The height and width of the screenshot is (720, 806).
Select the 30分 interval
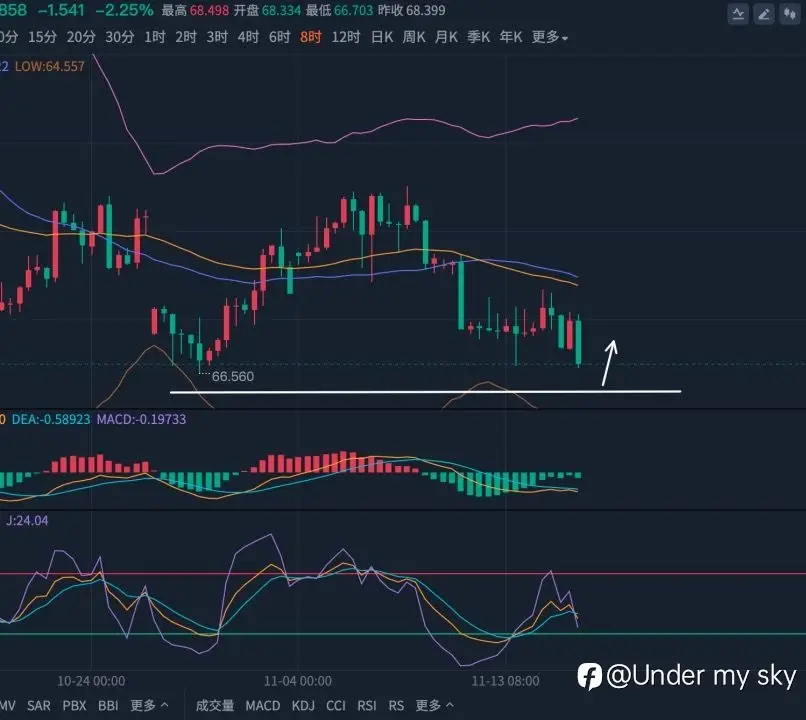click(x=120, y=37)
